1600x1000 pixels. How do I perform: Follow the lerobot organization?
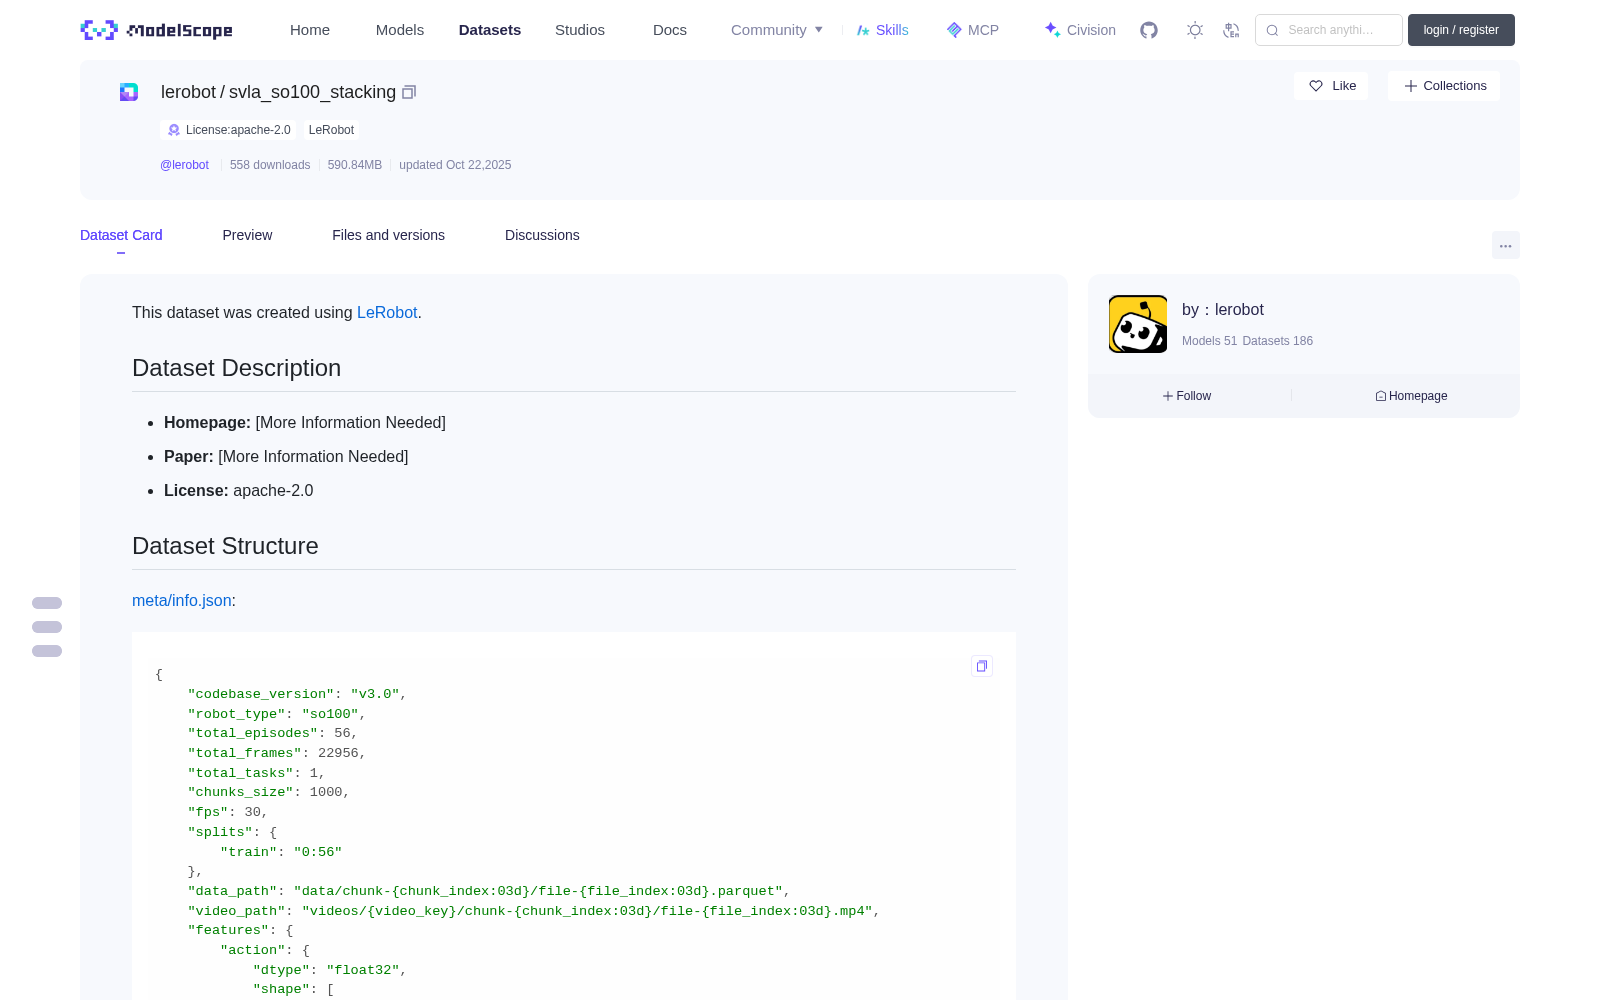tap(1187, 396)
